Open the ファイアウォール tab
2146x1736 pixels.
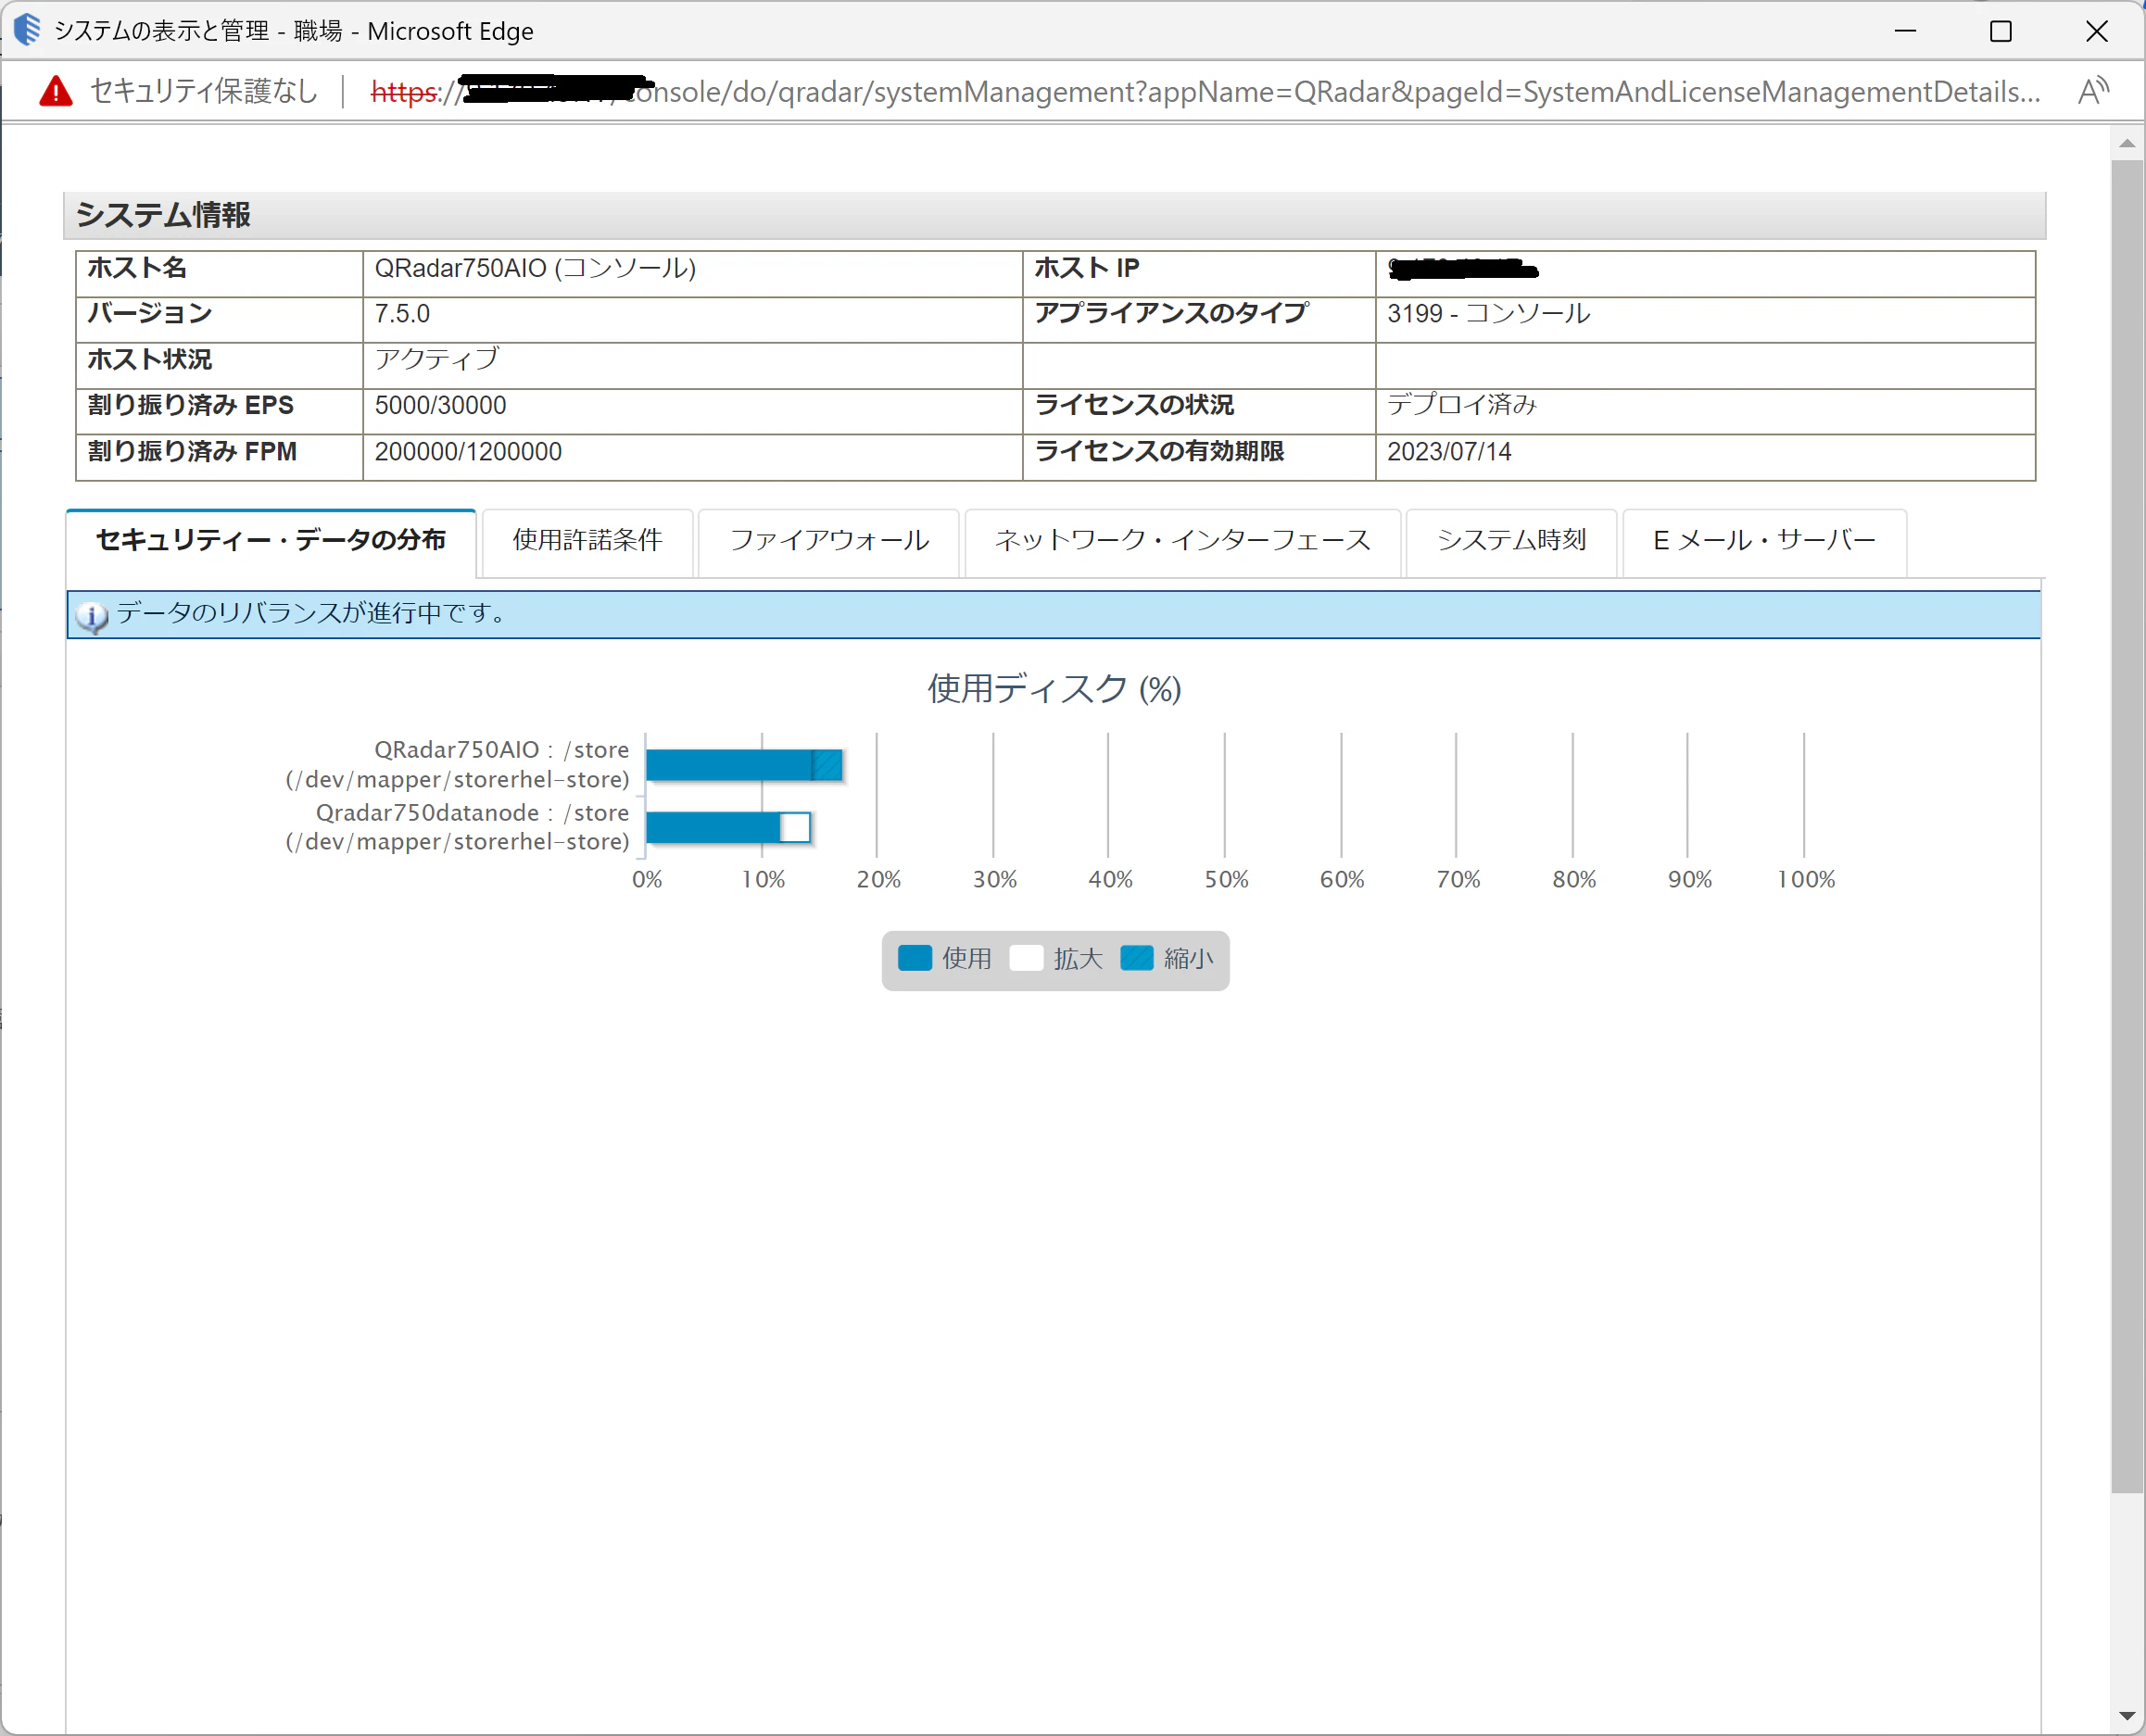click(829, 541)
